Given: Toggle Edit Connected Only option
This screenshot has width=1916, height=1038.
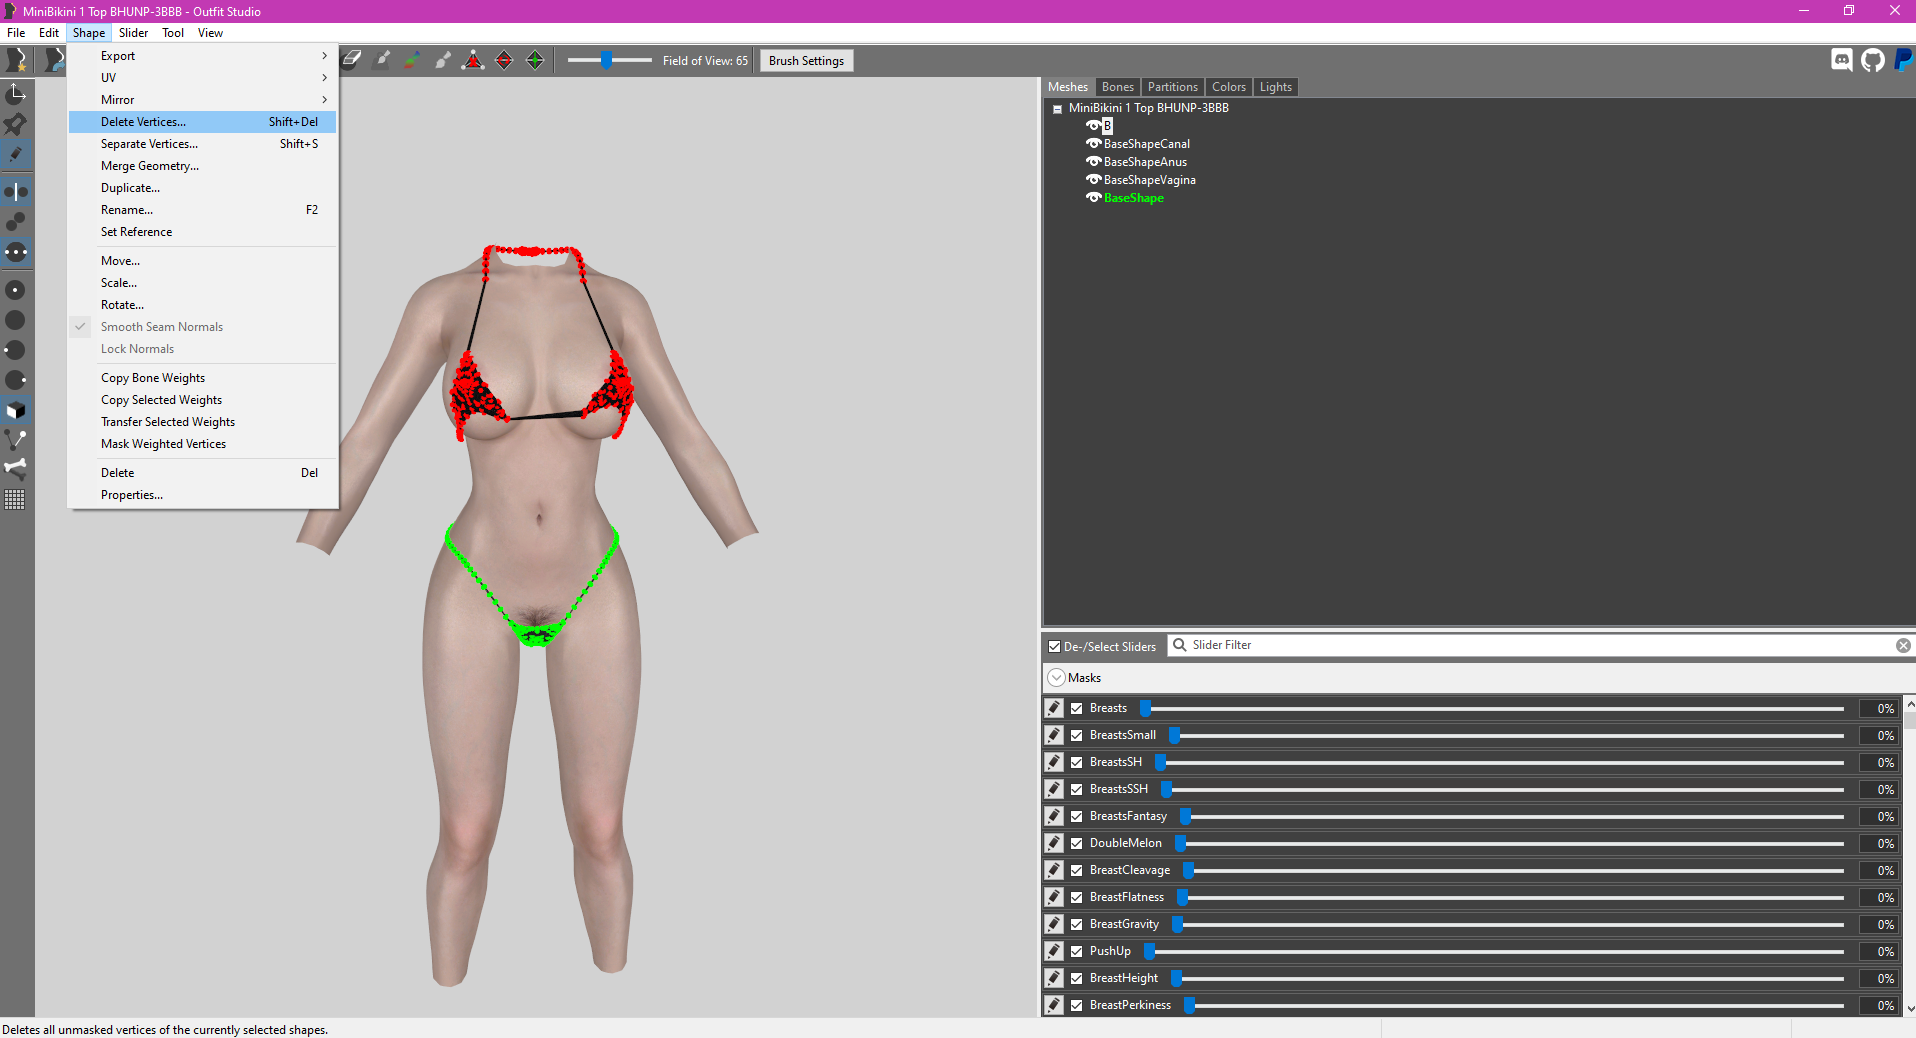Looking at the screenshot, I should (x=16, y=221).
